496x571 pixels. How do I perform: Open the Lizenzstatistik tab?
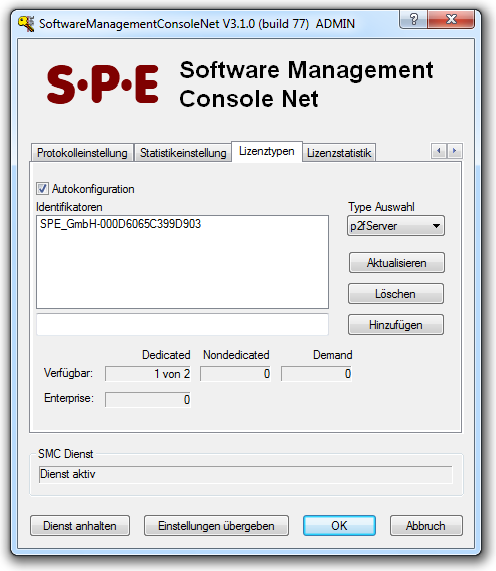[x=339, y=153]
